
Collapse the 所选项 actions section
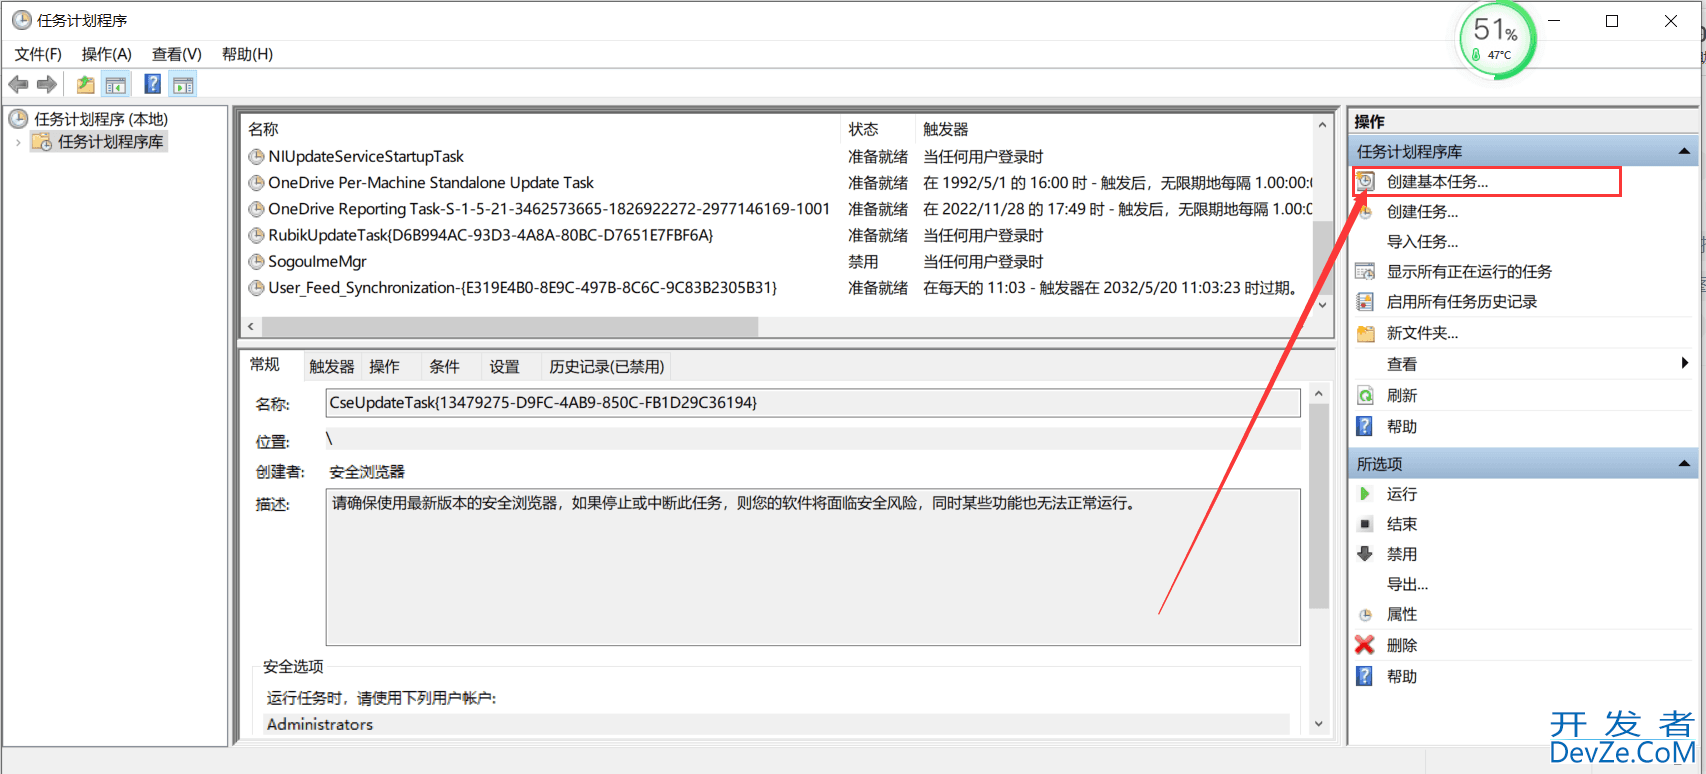[1684, 463]
